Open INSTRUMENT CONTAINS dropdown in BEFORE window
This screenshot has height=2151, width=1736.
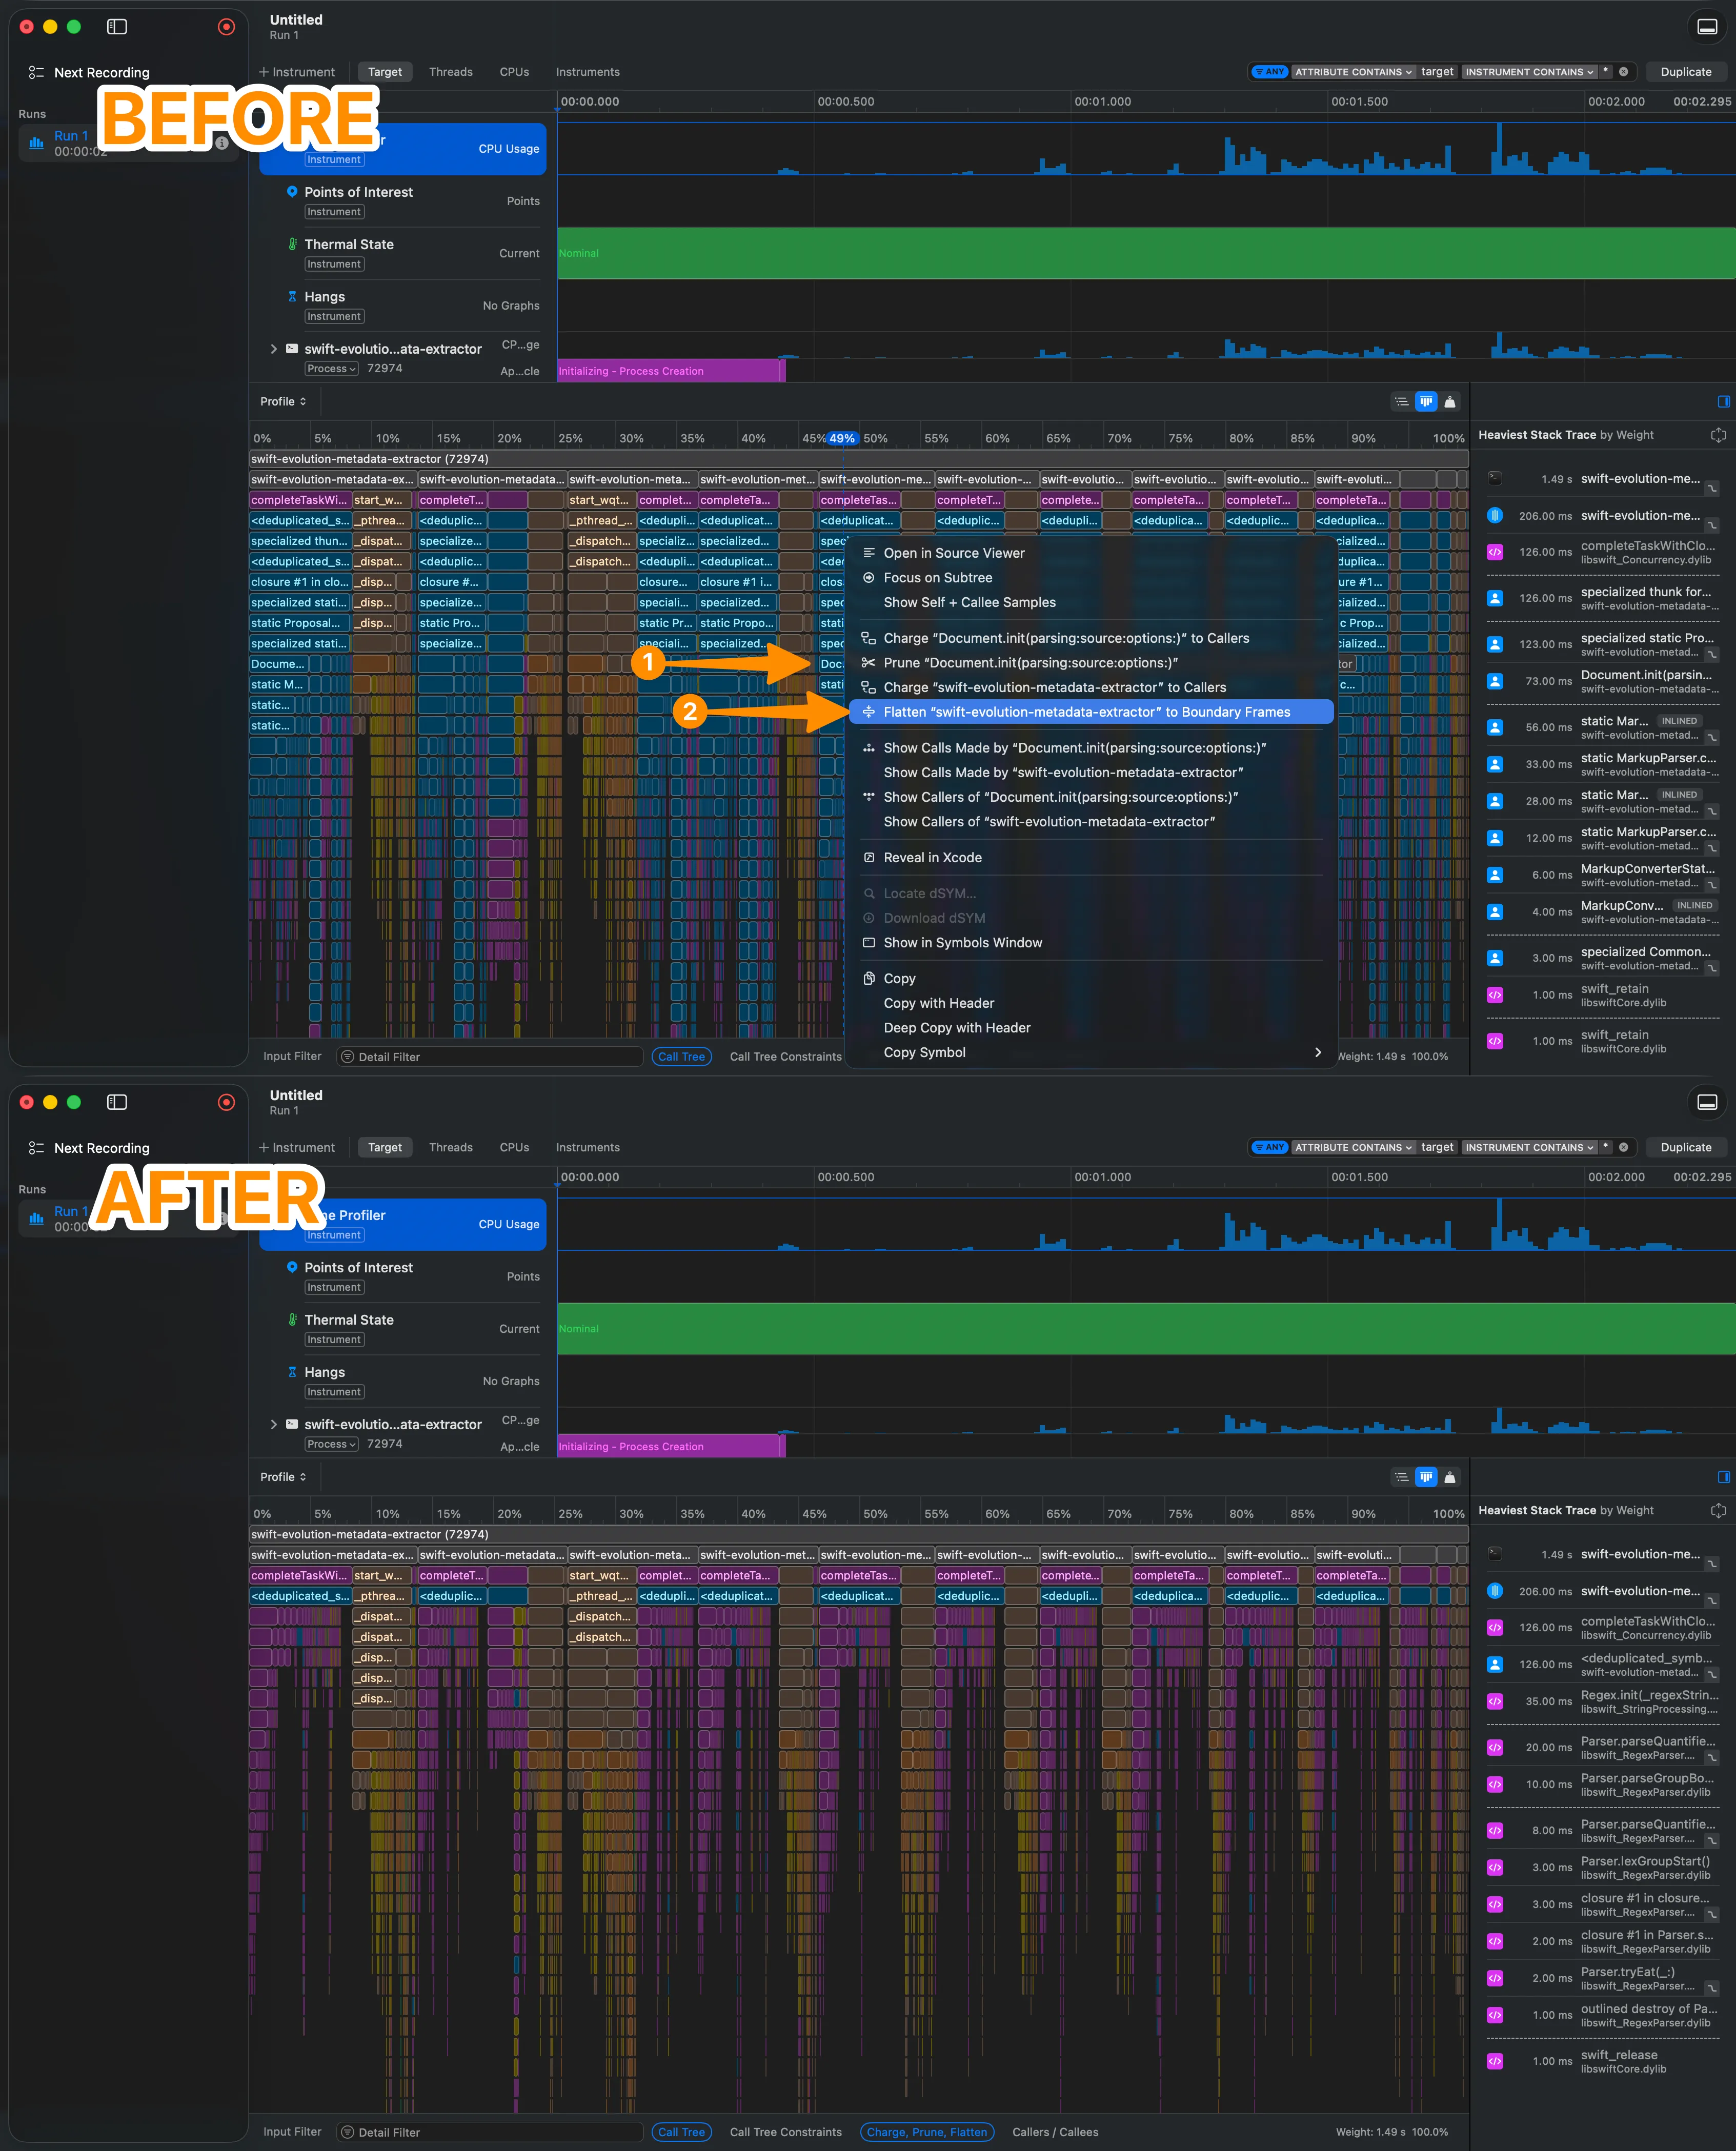1529,72
